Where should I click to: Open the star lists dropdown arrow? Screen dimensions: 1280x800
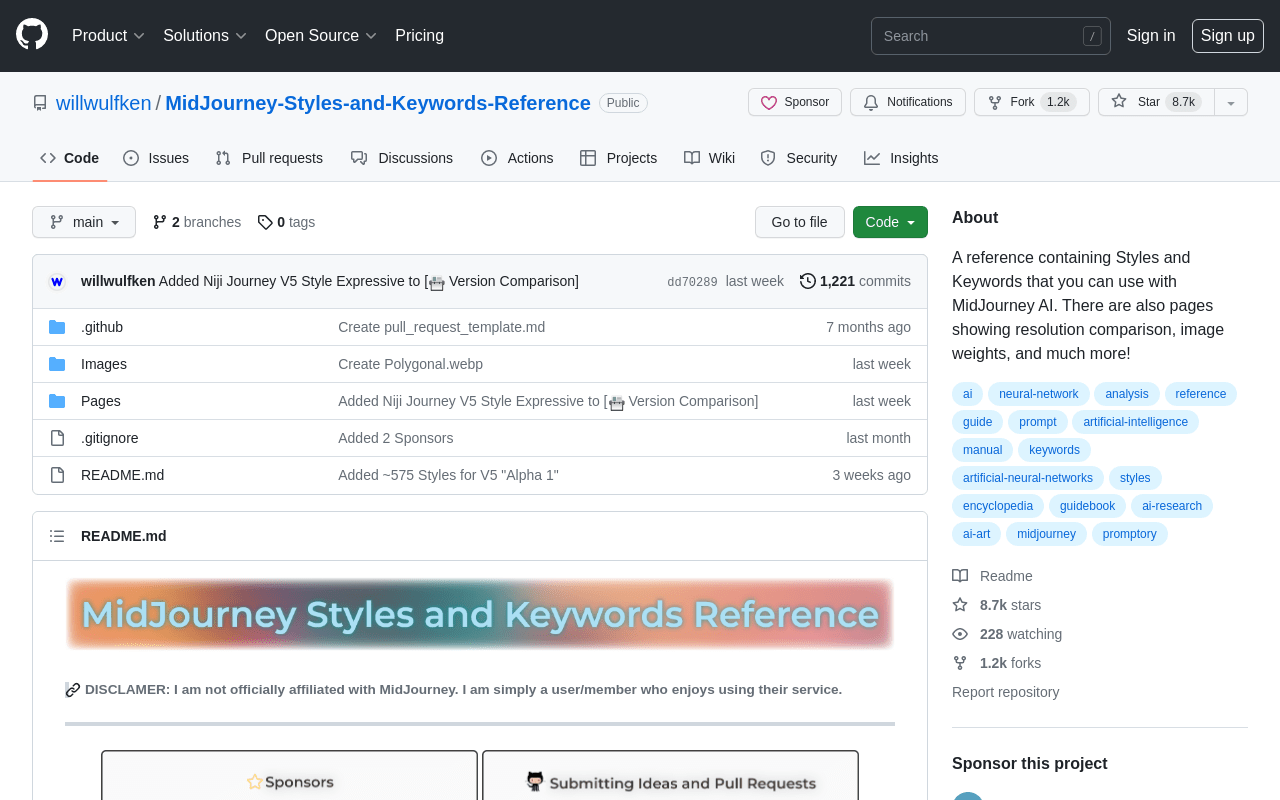pos(1231,102)
